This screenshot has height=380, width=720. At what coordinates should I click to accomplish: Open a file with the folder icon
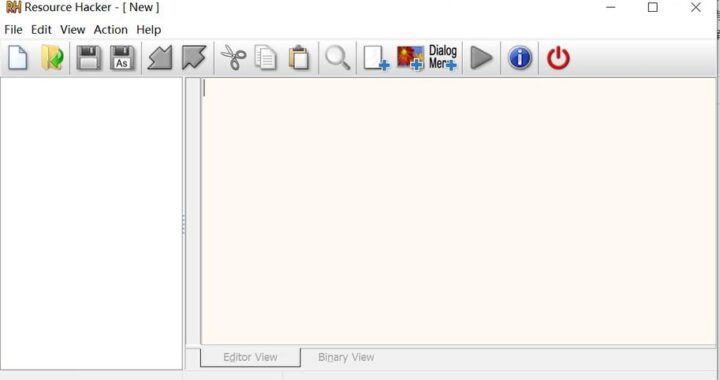(x=52, y=58)
